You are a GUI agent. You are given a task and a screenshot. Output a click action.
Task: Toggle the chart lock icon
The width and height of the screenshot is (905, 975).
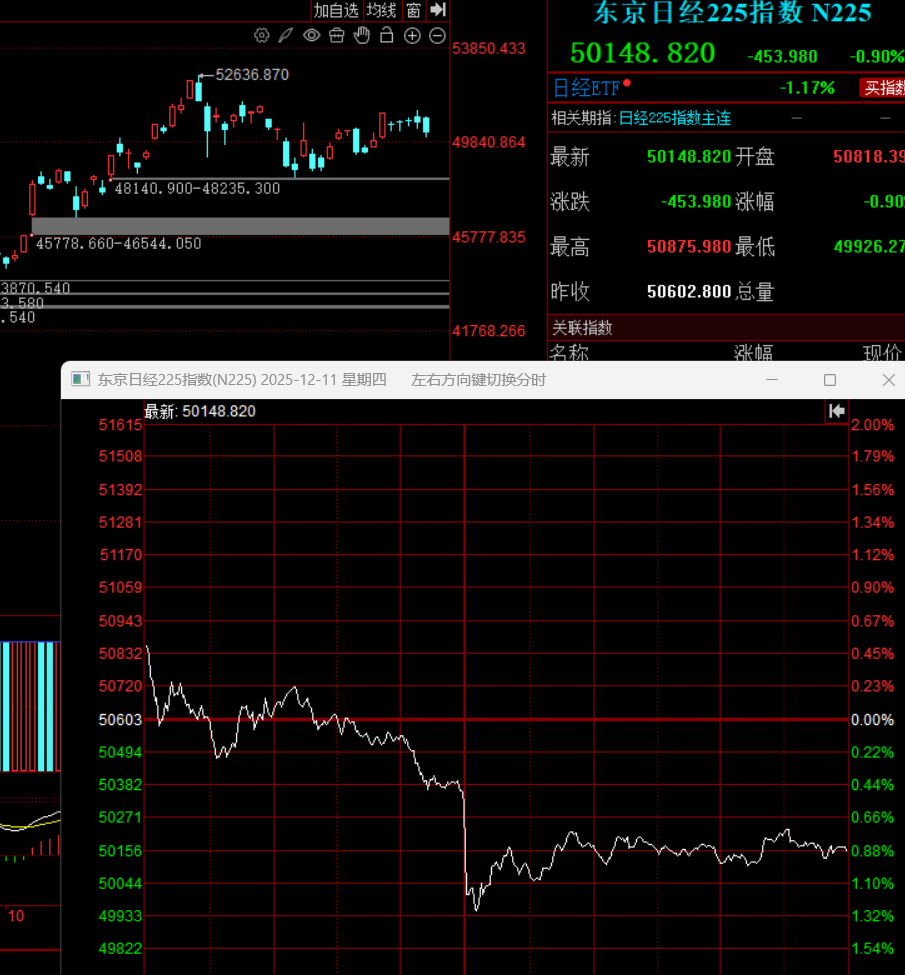click(386, 36)
